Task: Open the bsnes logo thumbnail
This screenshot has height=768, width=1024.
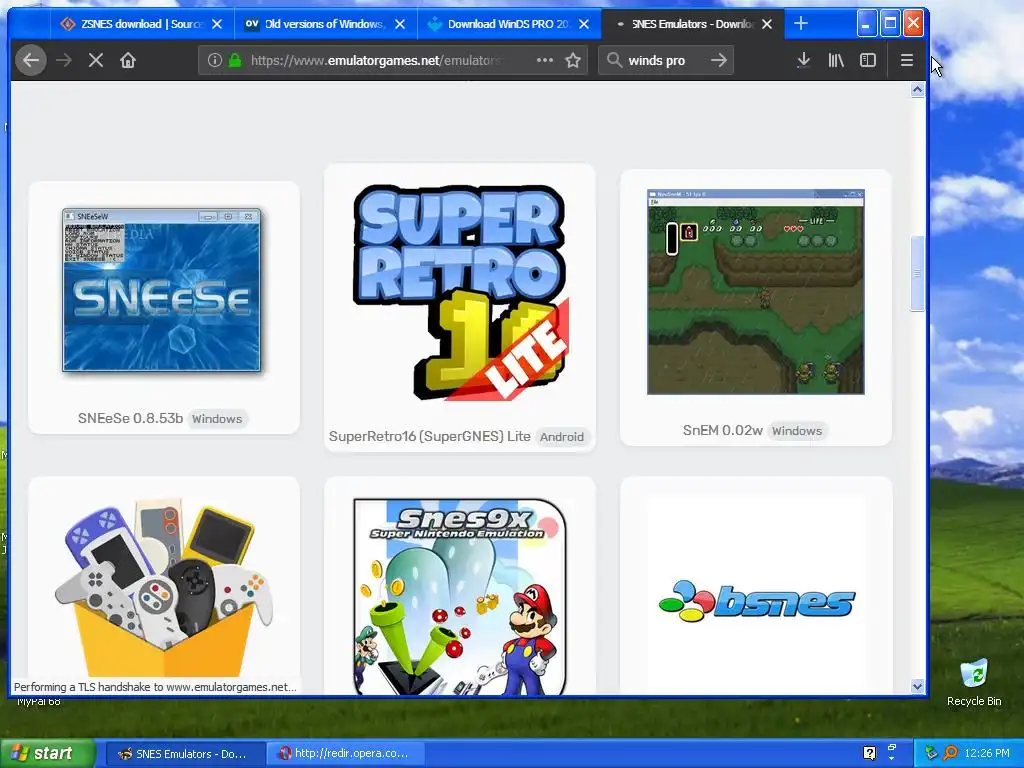Action: pos(756,600)
